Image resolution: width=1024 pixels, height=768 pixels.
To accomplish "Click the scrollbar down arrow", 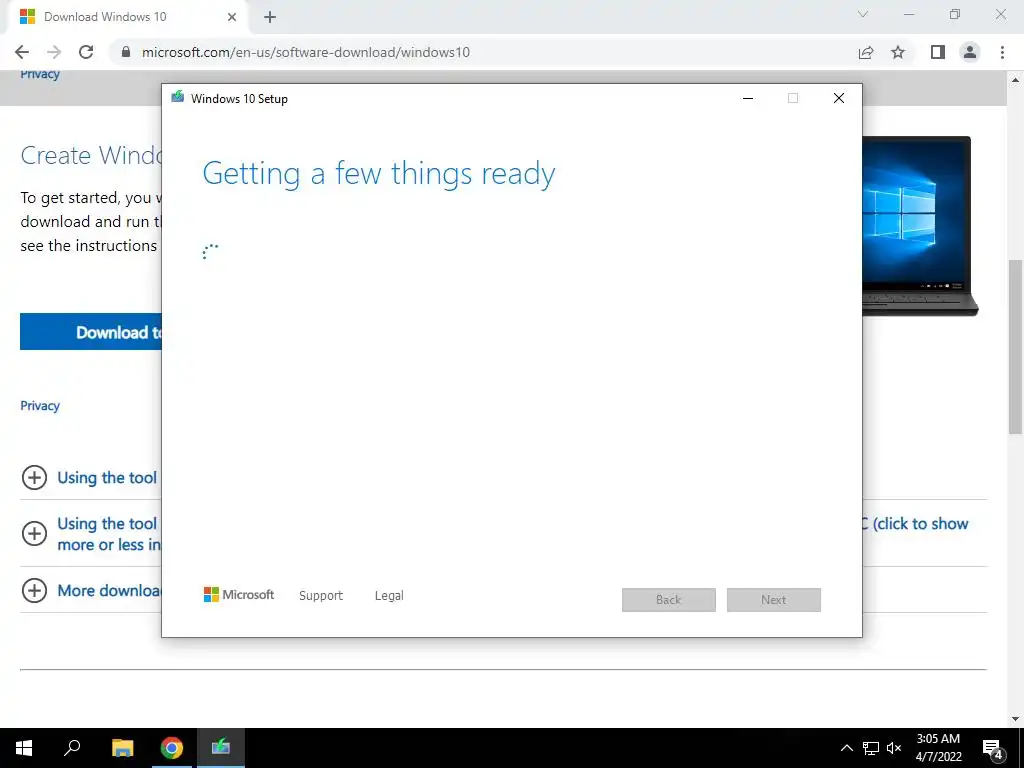I will coord(1015,719).
